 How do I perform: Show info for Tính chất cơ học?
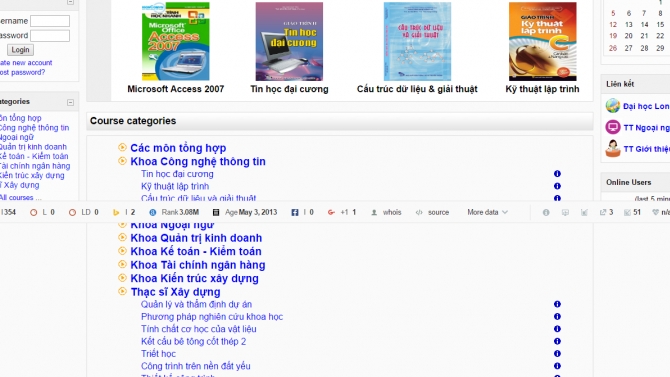pyautogui.click(x=557, y=329)
